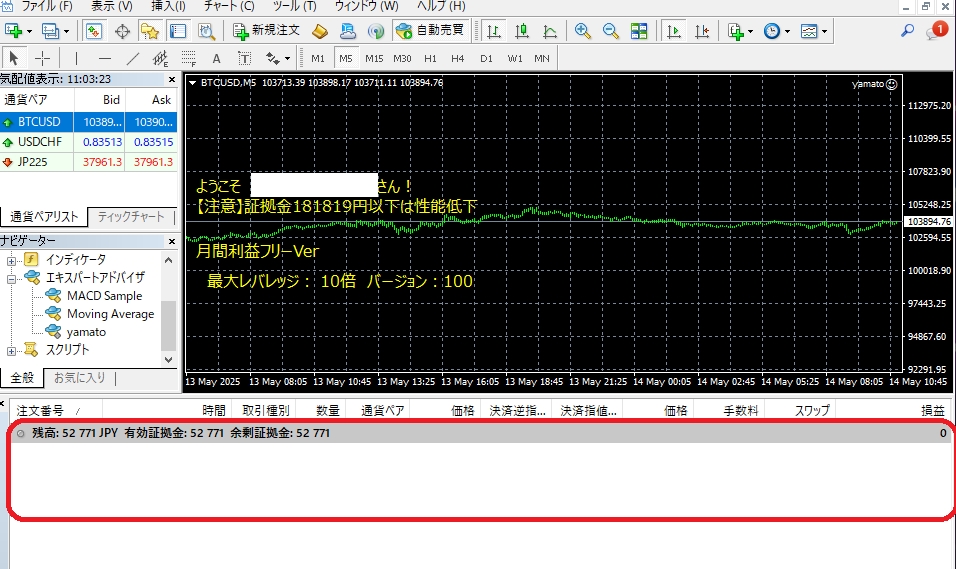Switch timeframe to H1
Viewport: 956px width, 569px height.
[x=430, y=58]
